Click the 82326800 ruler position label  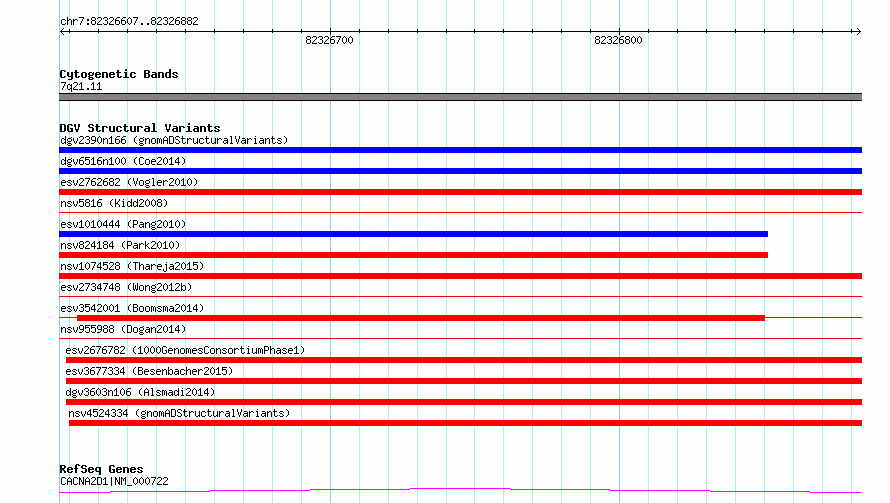[618, 40]
